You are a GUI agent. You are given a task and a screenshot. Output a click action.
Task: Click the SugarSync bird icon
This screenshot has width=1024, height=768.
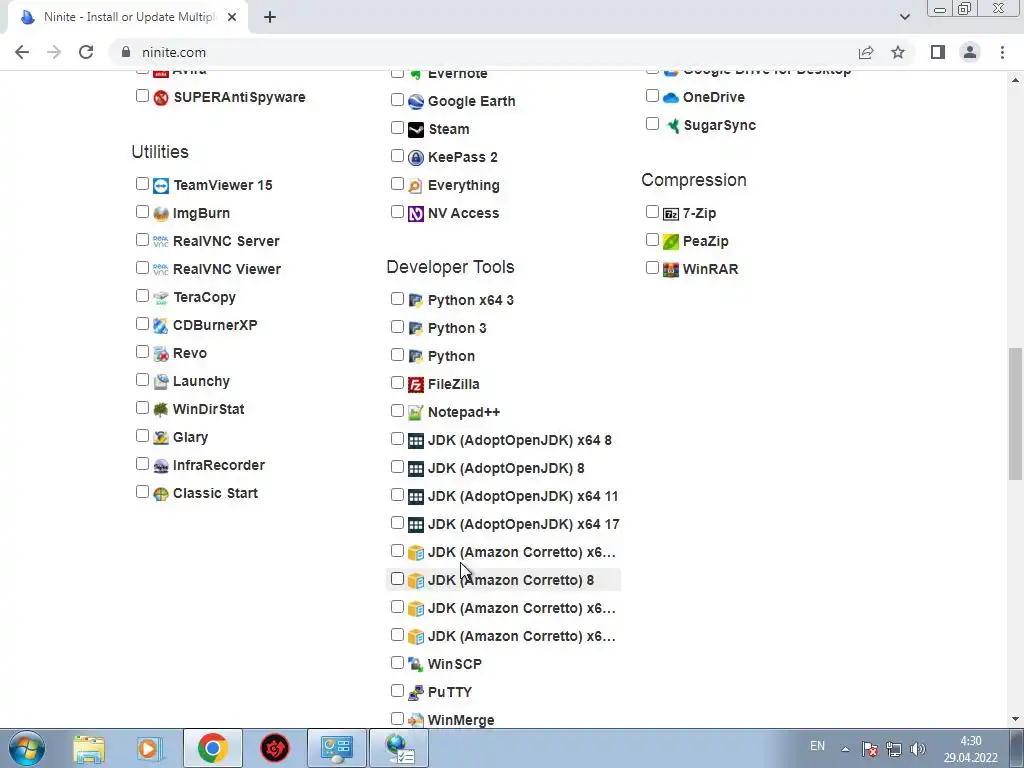[671, 125]
